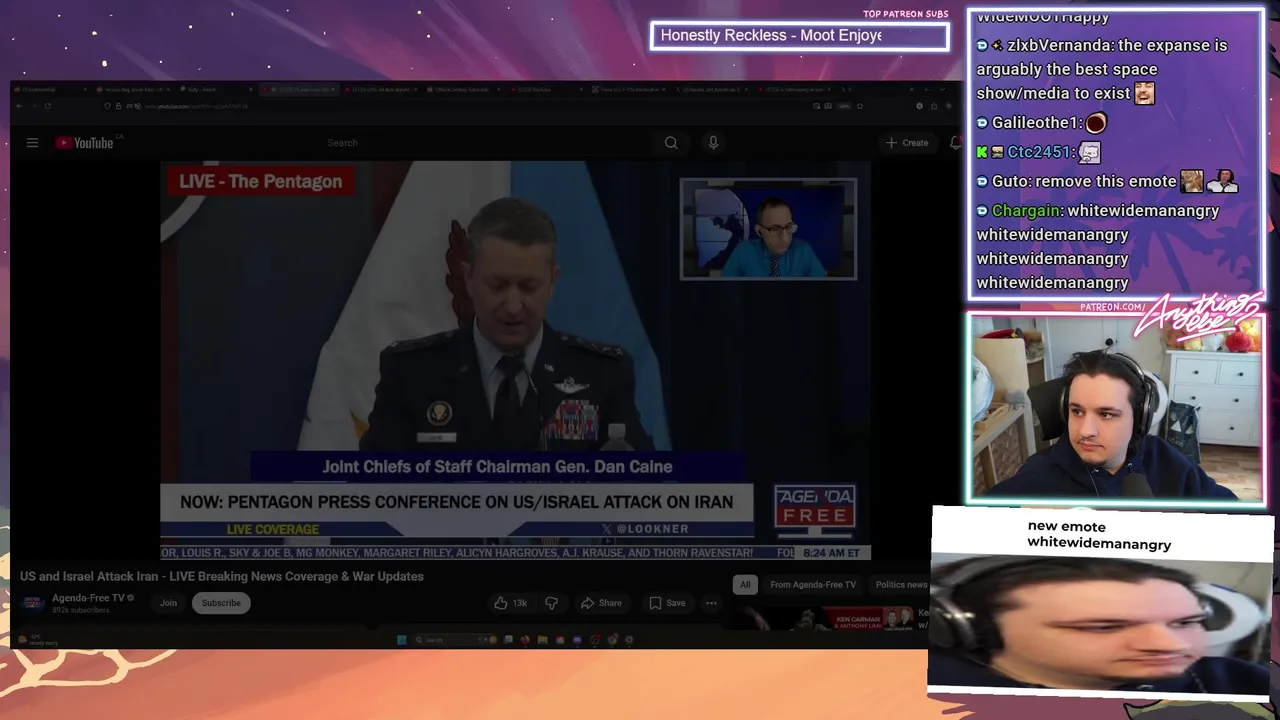Select the Politics news chip
1280x720 pixels.
pos(900,585)
